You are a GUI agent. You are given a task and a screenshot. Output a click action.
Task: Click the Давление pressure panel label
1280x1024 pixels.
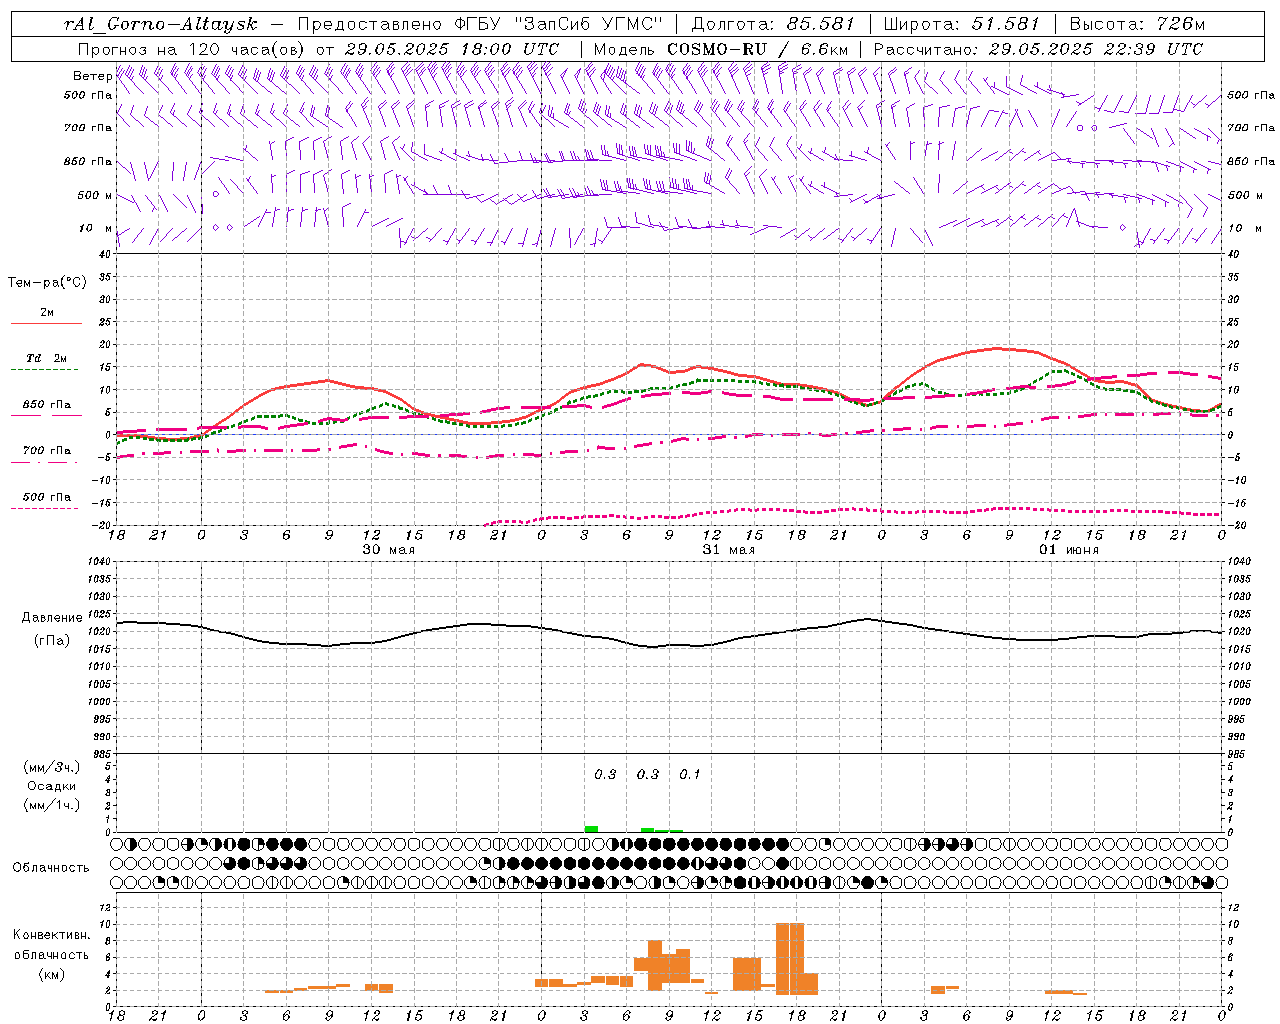[x=52, y=618]
